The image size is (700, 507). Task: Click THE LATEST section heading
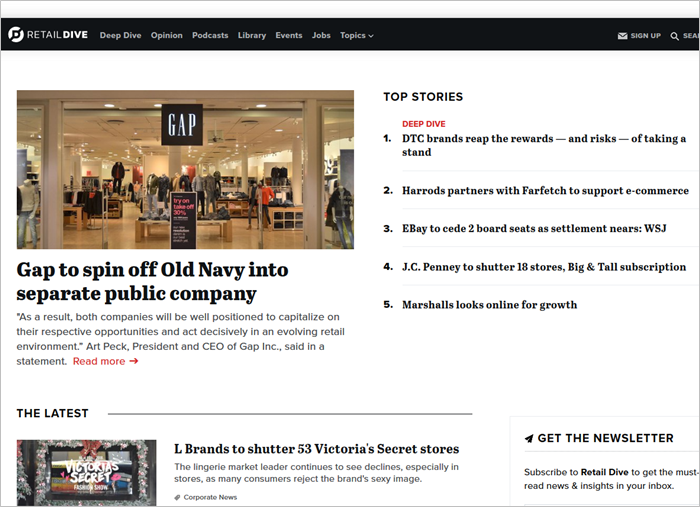[52, 413]
